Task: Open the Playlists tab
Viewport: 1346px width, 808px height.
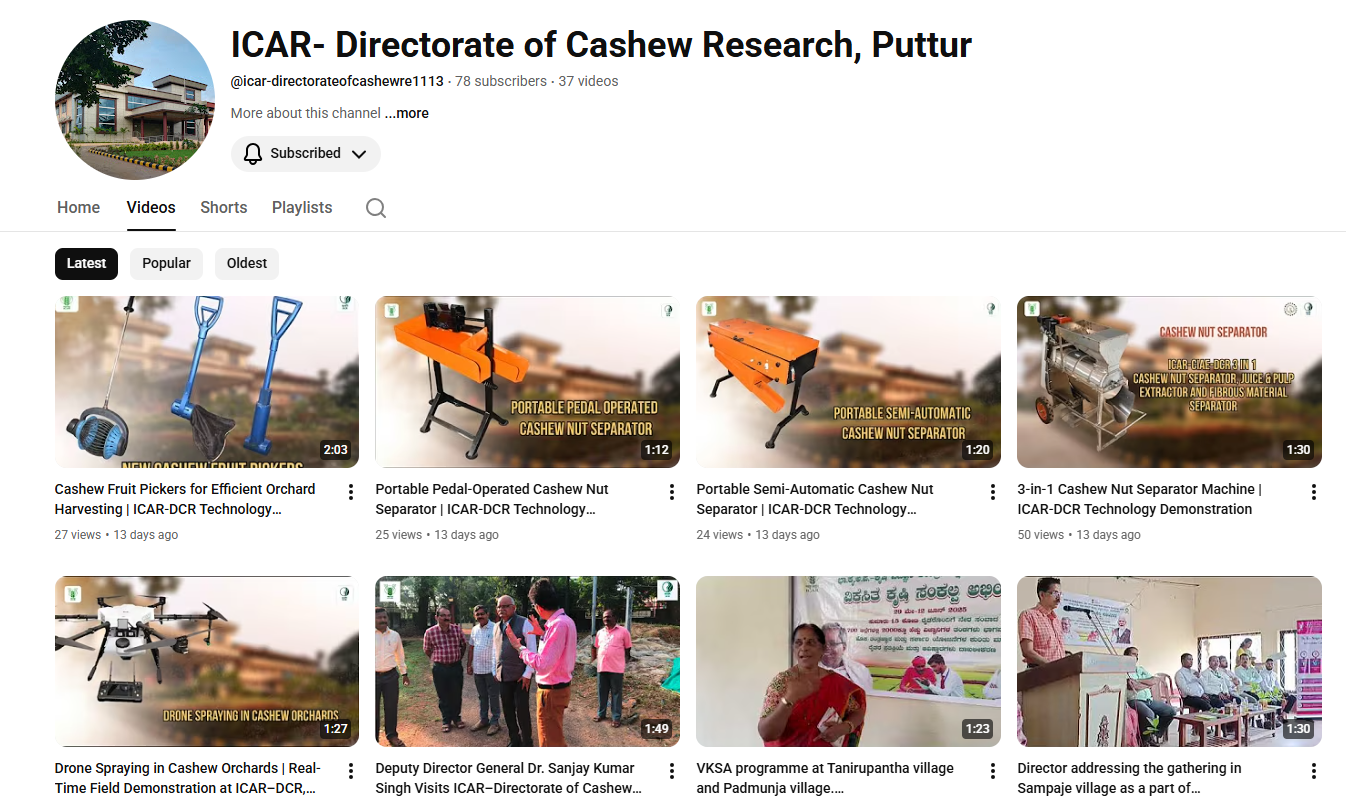Action: click(302, 207)
